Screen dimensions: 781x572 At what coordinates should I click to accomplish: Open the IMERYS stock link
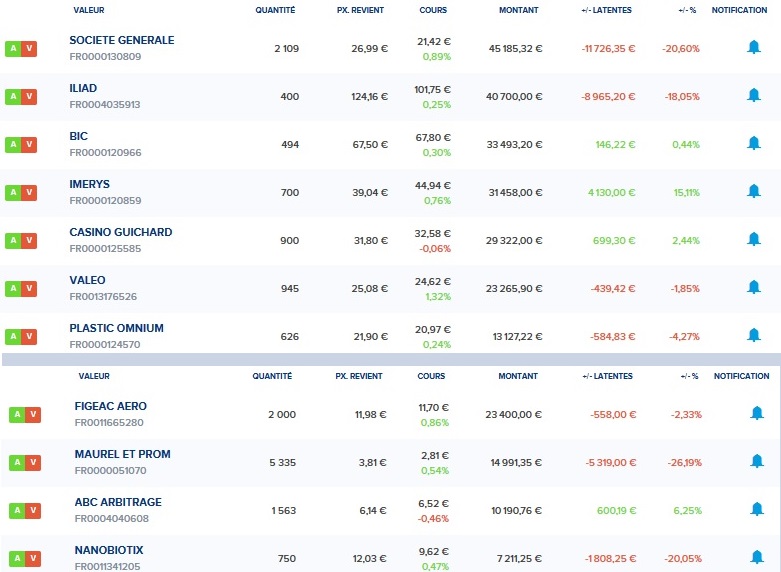(90, 184)
